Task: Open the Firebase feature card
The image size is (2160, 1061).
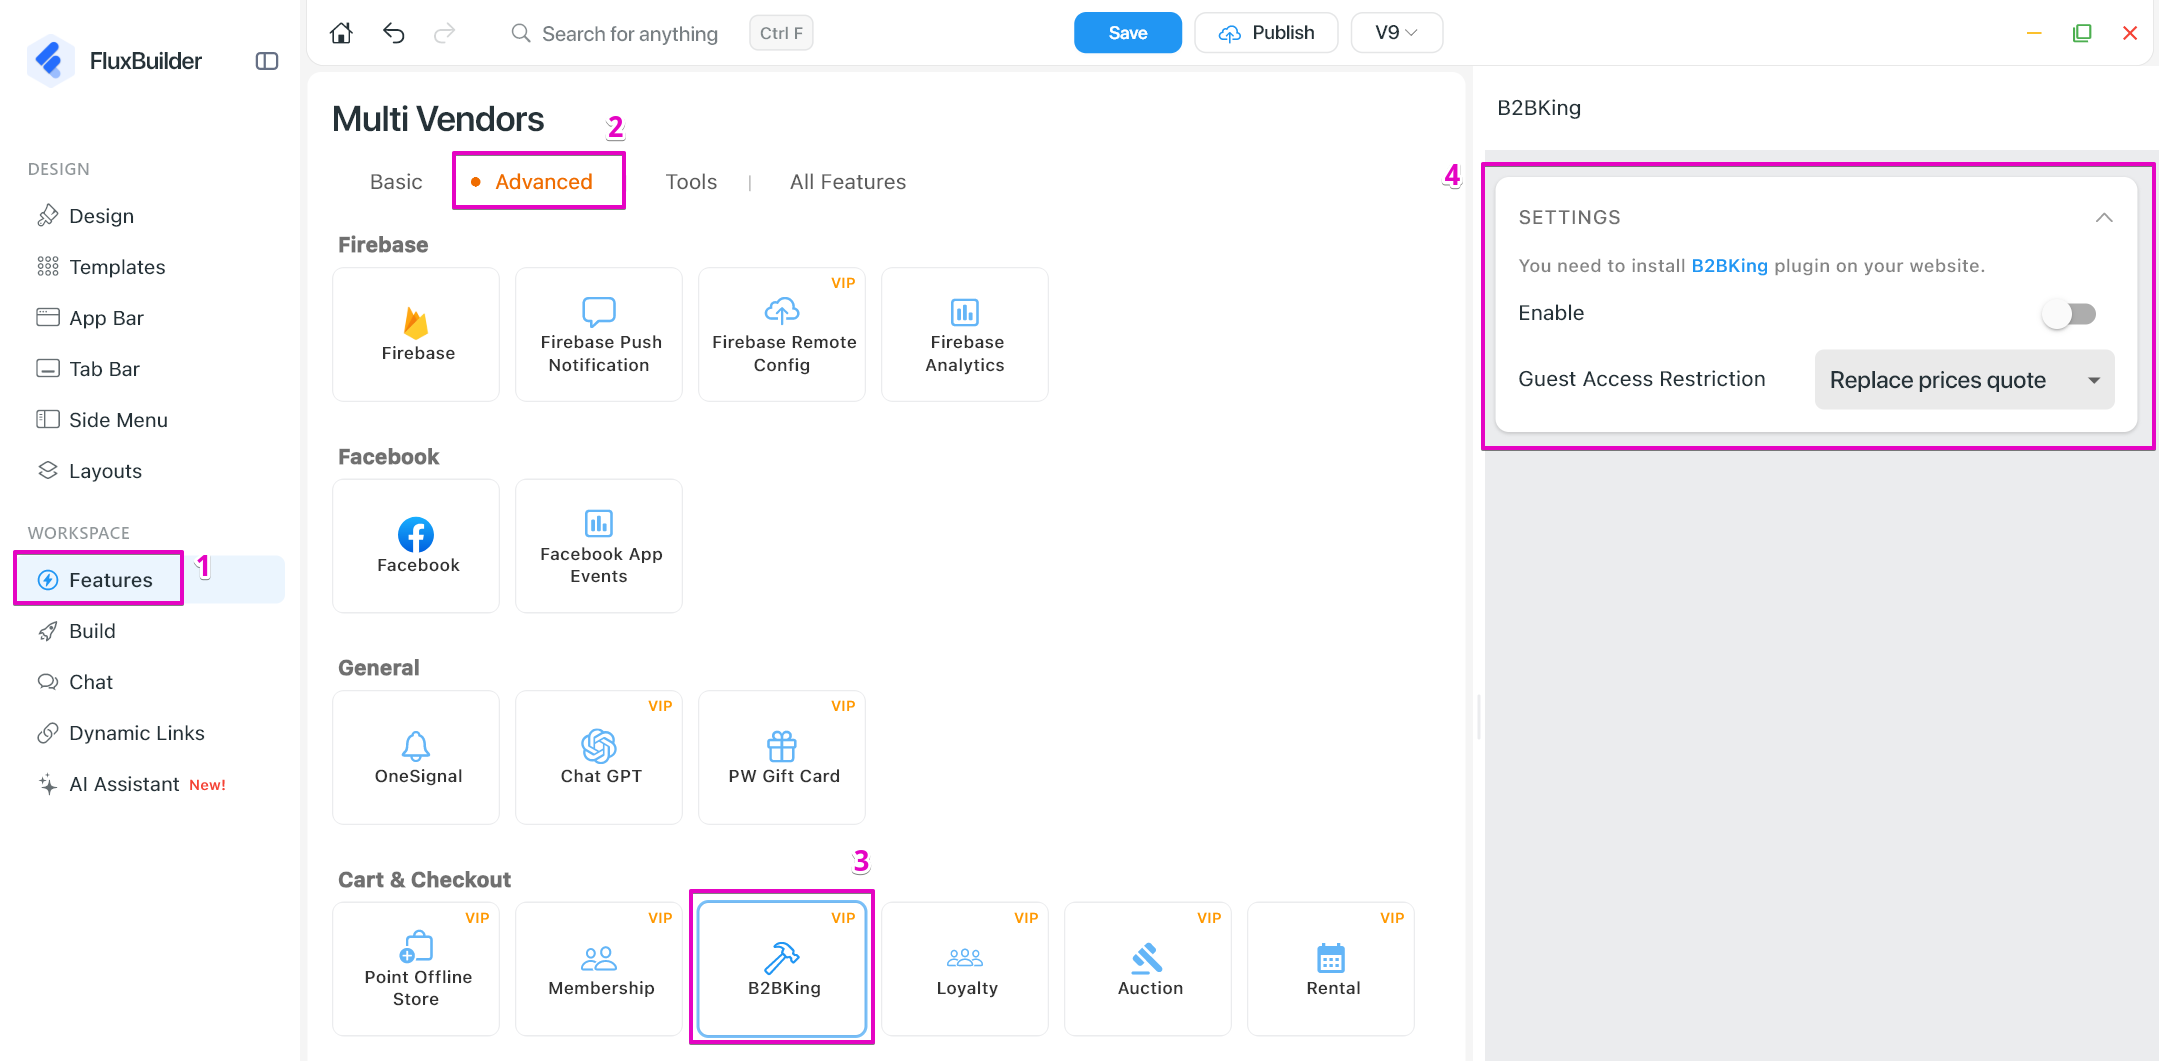Action: coord(416,334)
